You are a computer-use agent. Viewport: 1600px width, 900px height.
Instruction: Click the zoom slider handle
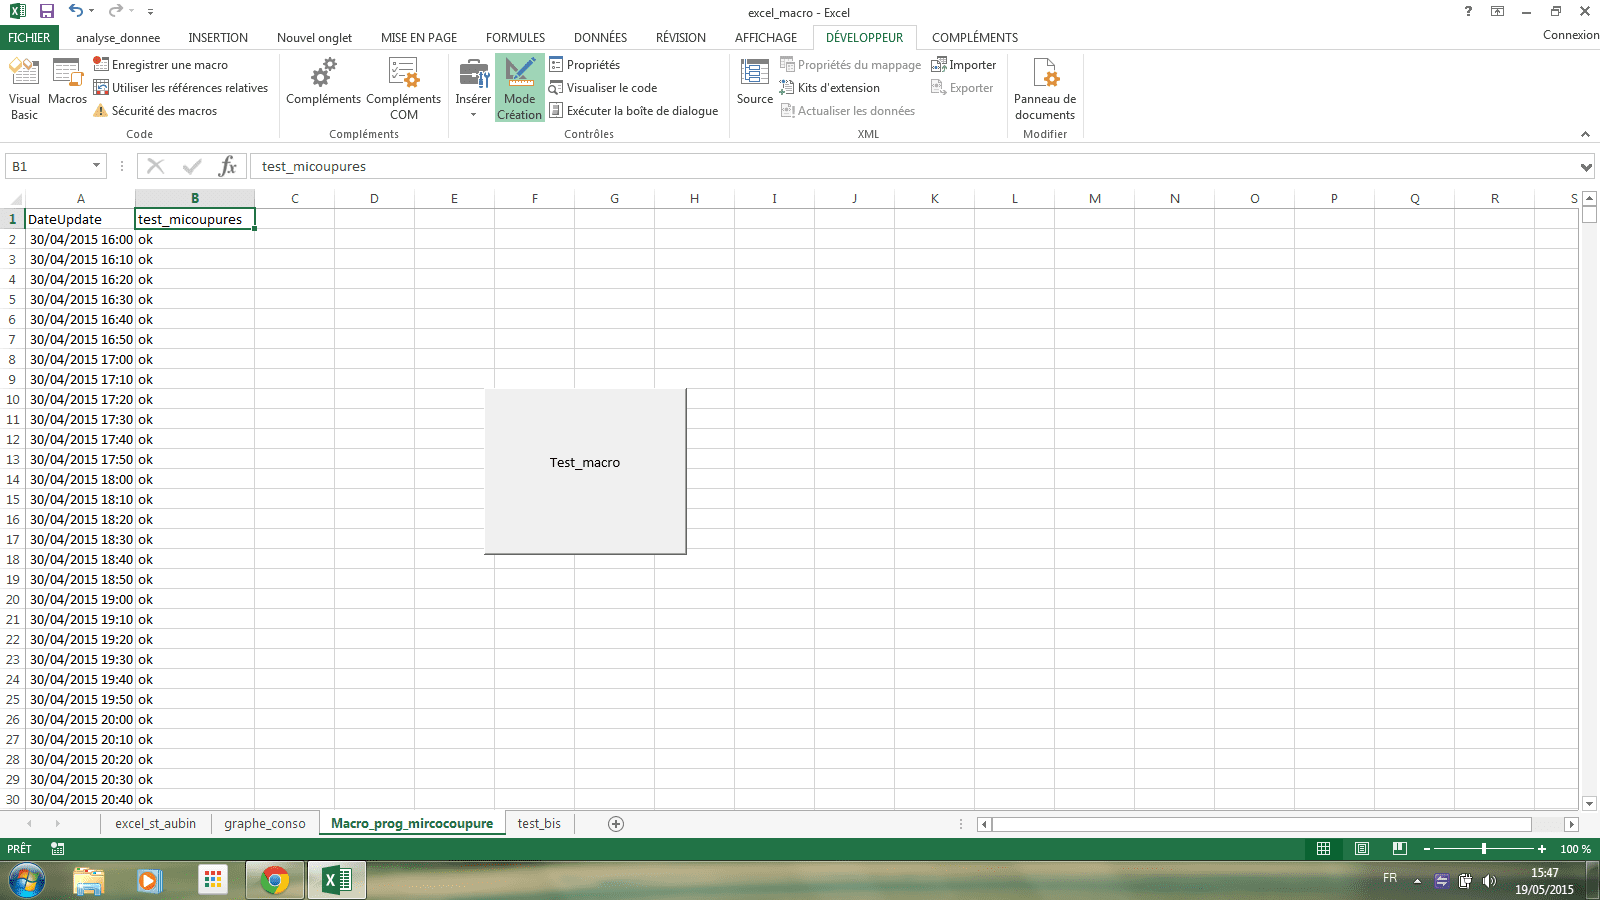point(1484,849)
